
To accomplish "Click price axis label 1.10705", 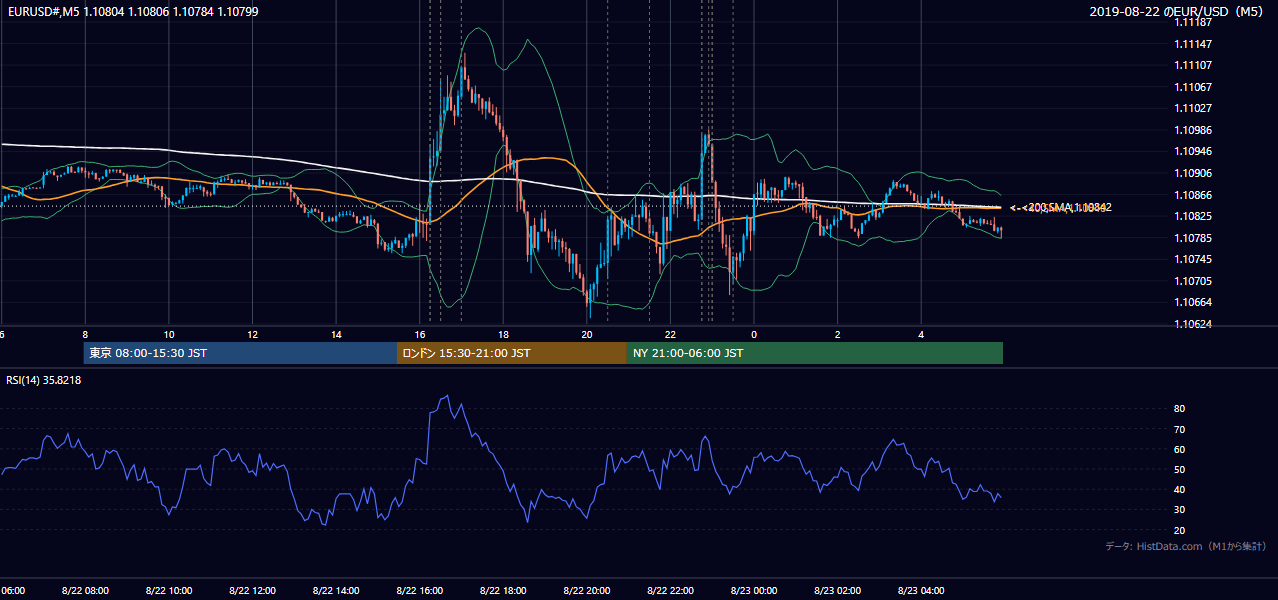I will pos(1193,281).
